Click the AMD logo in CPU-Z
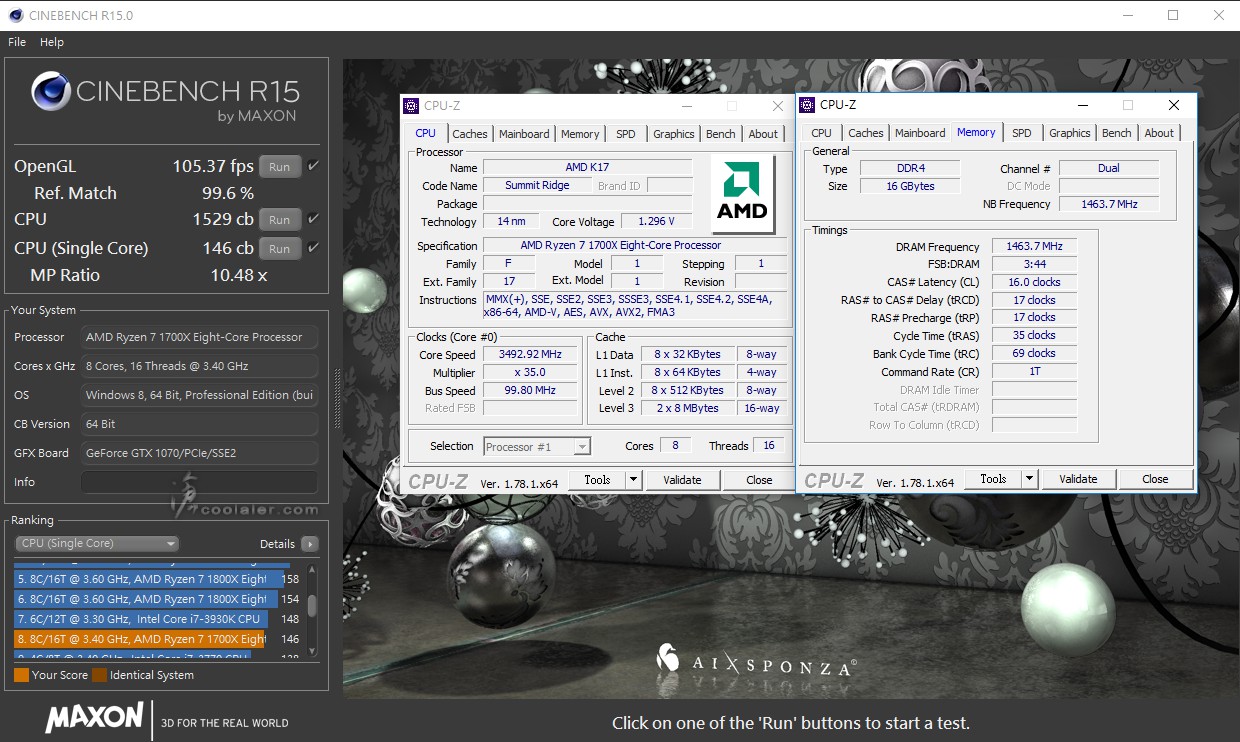Image resolution: width=1240 pixels, height=742 pixels. point(742,194)
